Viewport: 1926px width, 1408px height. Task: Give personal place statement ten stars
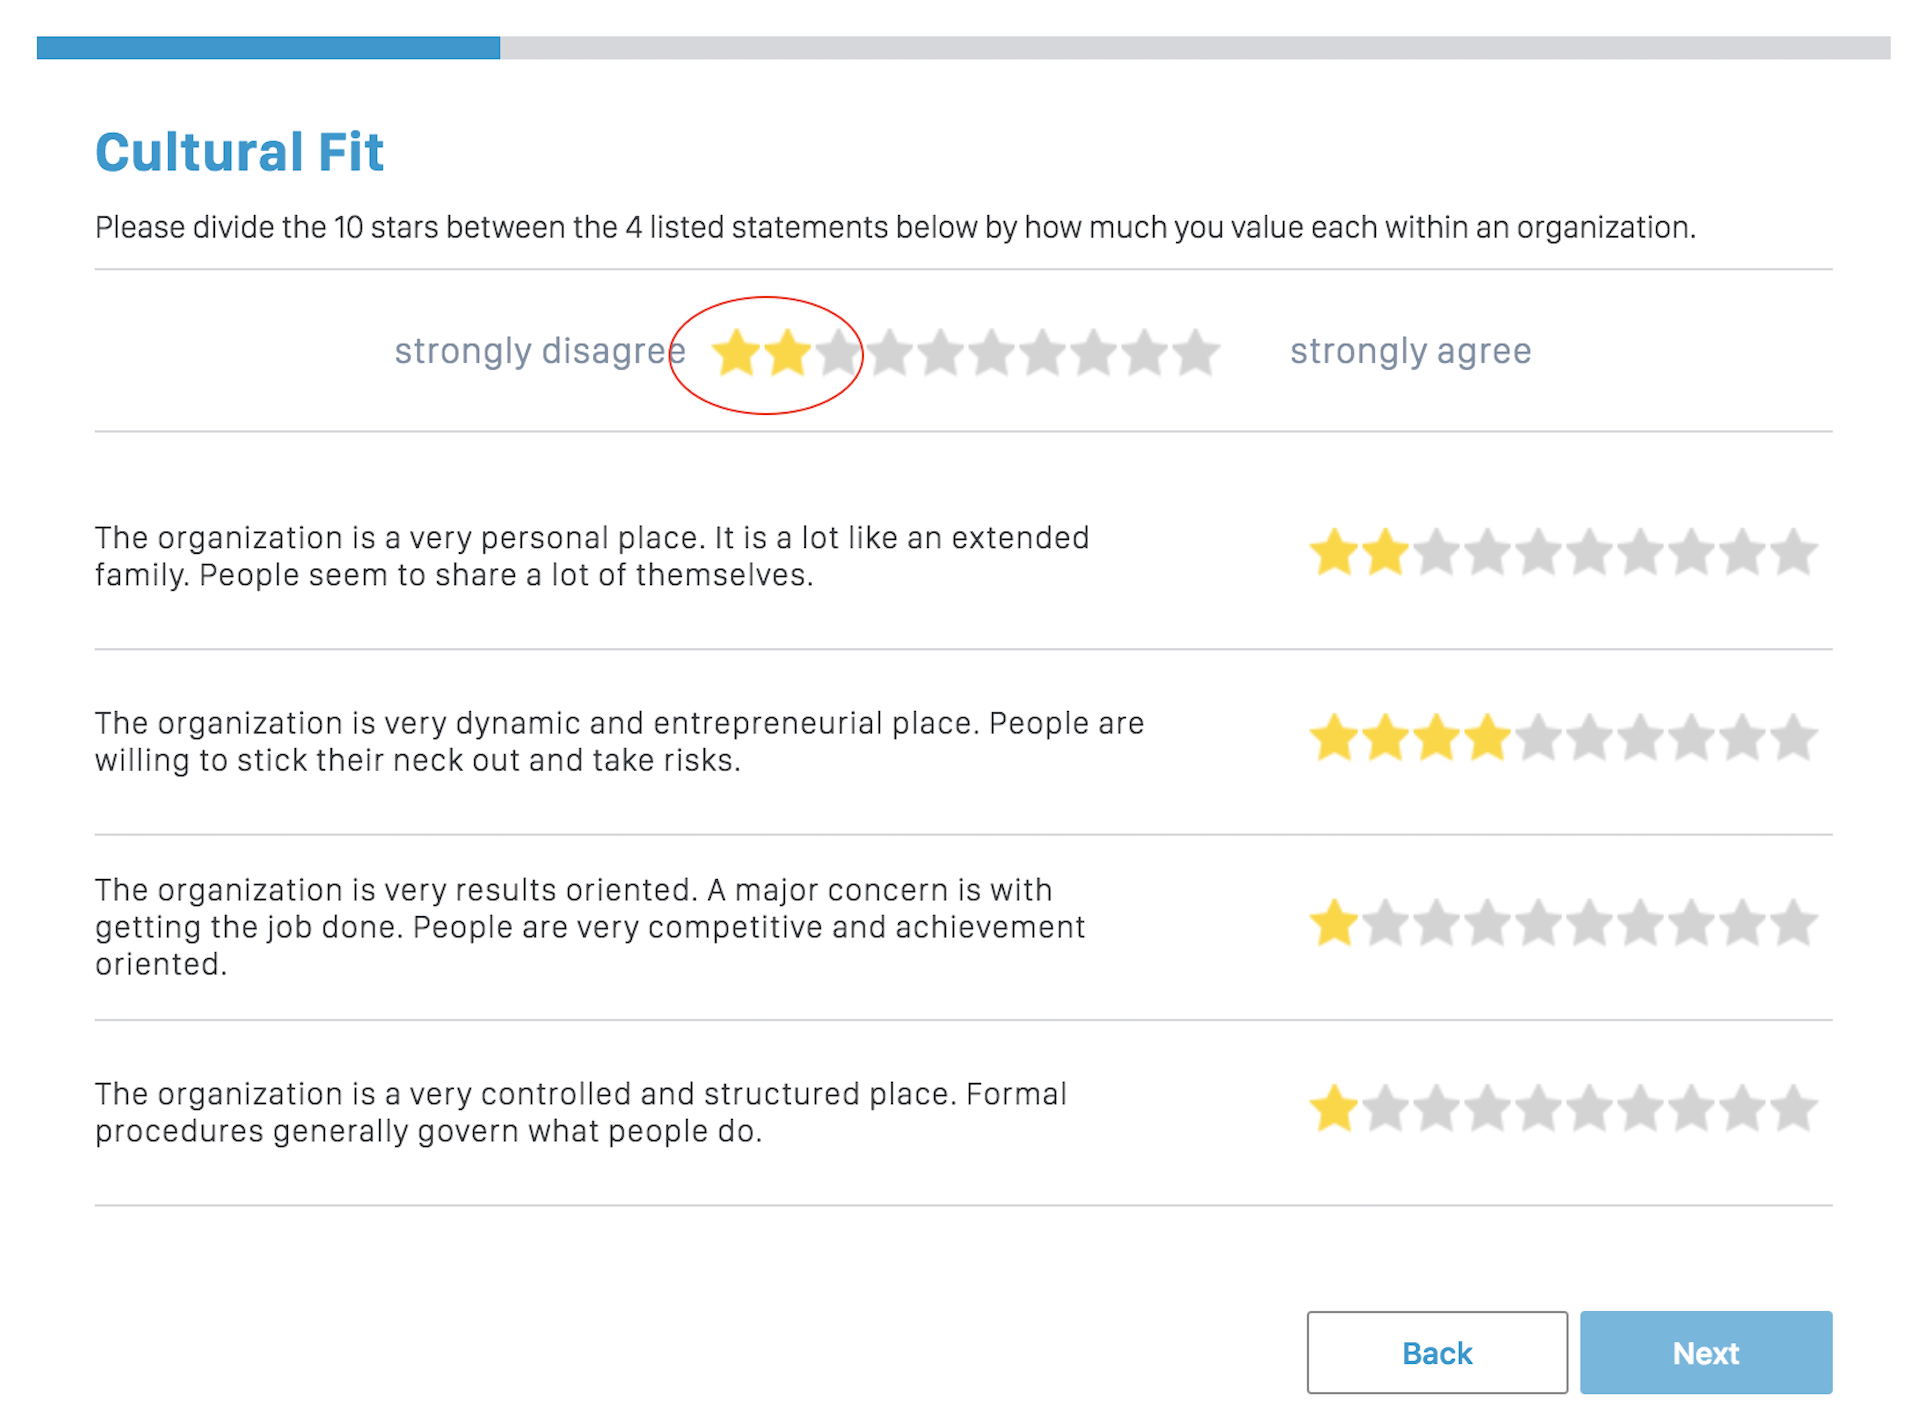[1793, 552]
